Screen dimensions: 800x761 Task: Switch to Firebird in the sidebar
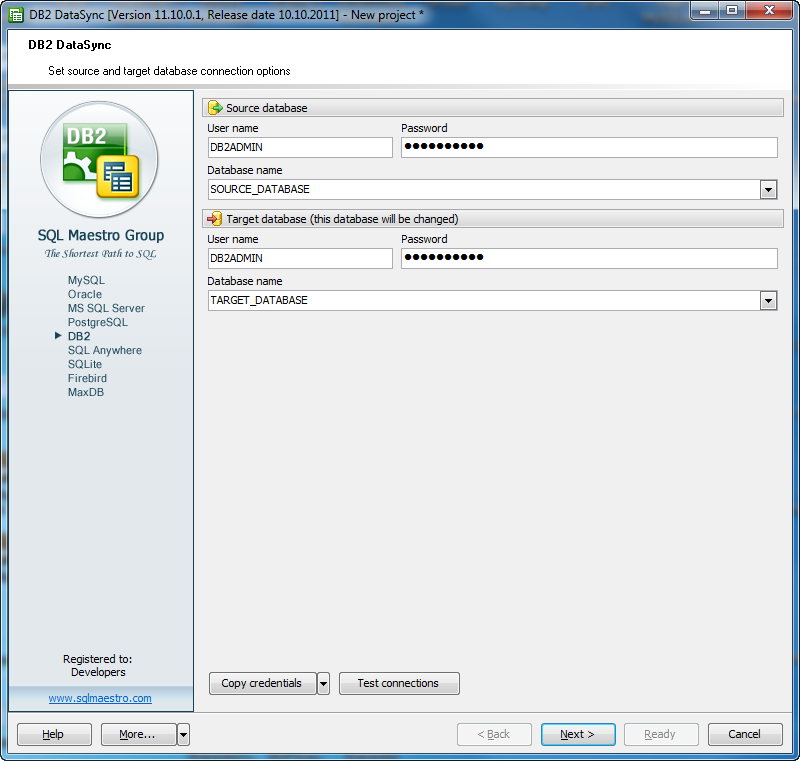coord(87,378)
